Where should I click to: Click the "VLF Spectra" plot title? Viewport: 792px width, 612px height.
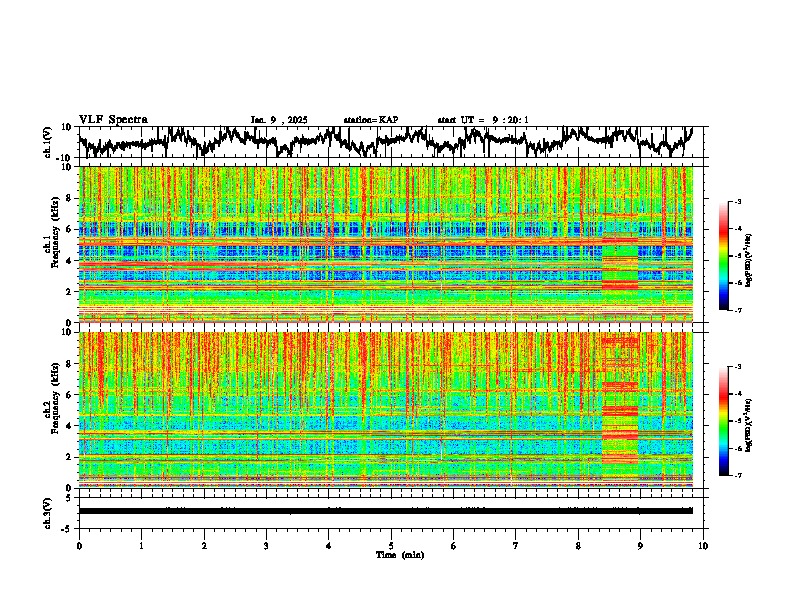[113, 120]
